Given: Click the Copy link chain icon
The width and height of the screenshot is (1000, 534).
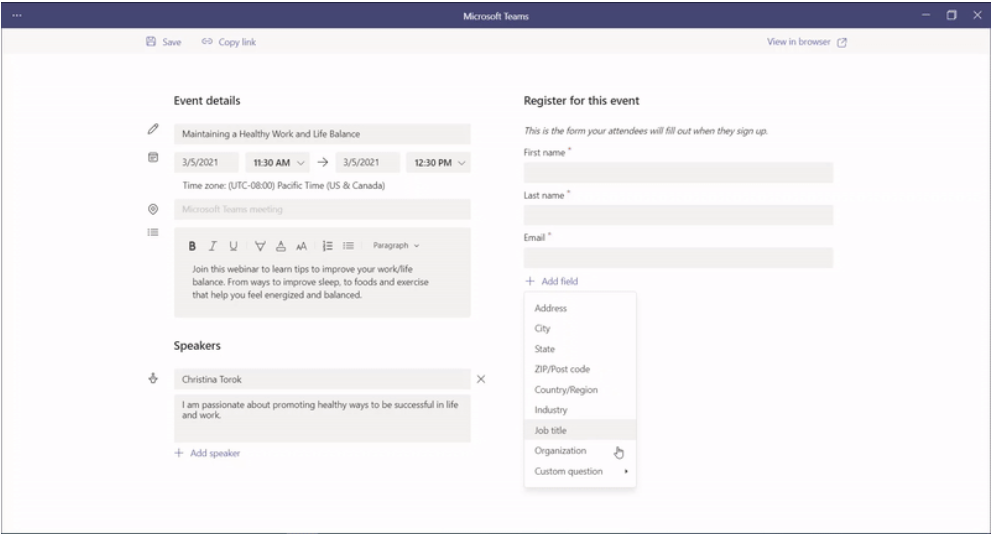Looking at the screenshot, I should (x=207, y=41).
